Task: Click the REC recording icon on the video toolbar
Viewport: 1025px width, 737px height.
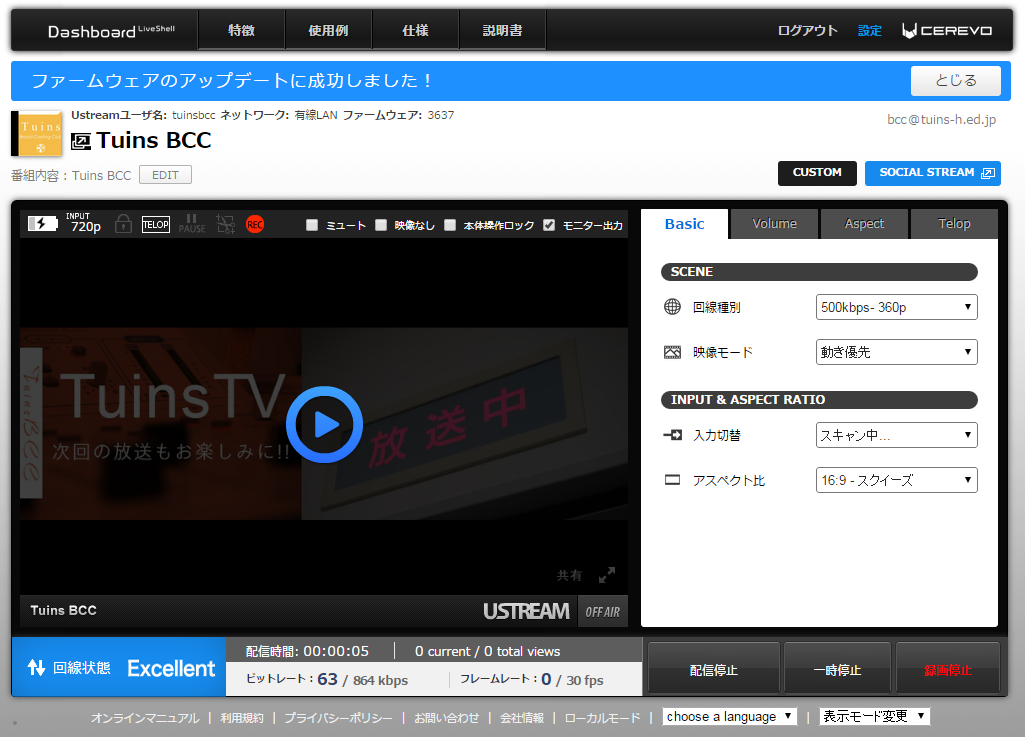Action: tap(254, 224)
